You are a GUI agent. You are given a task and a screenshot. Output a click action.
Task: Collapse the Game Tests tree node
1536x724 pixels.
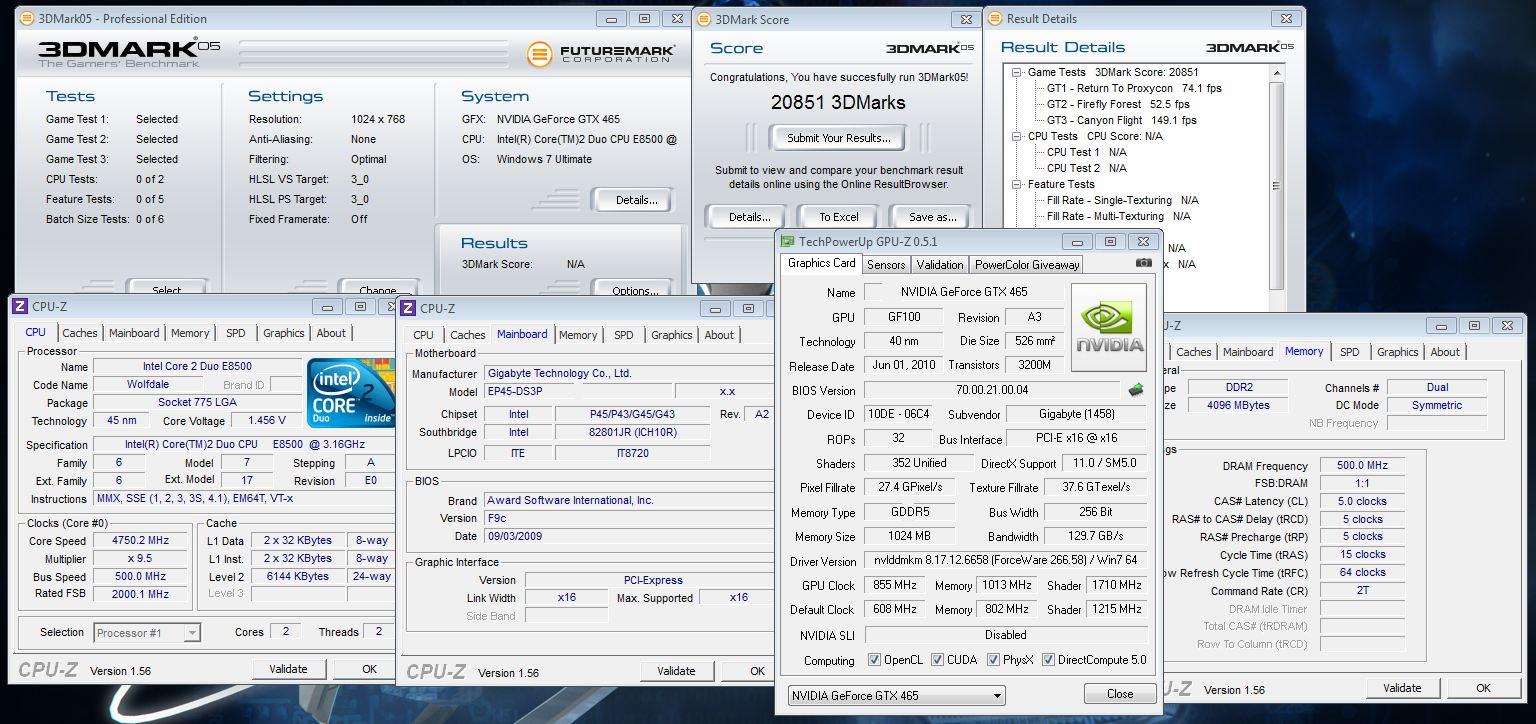click(1017, 72)
